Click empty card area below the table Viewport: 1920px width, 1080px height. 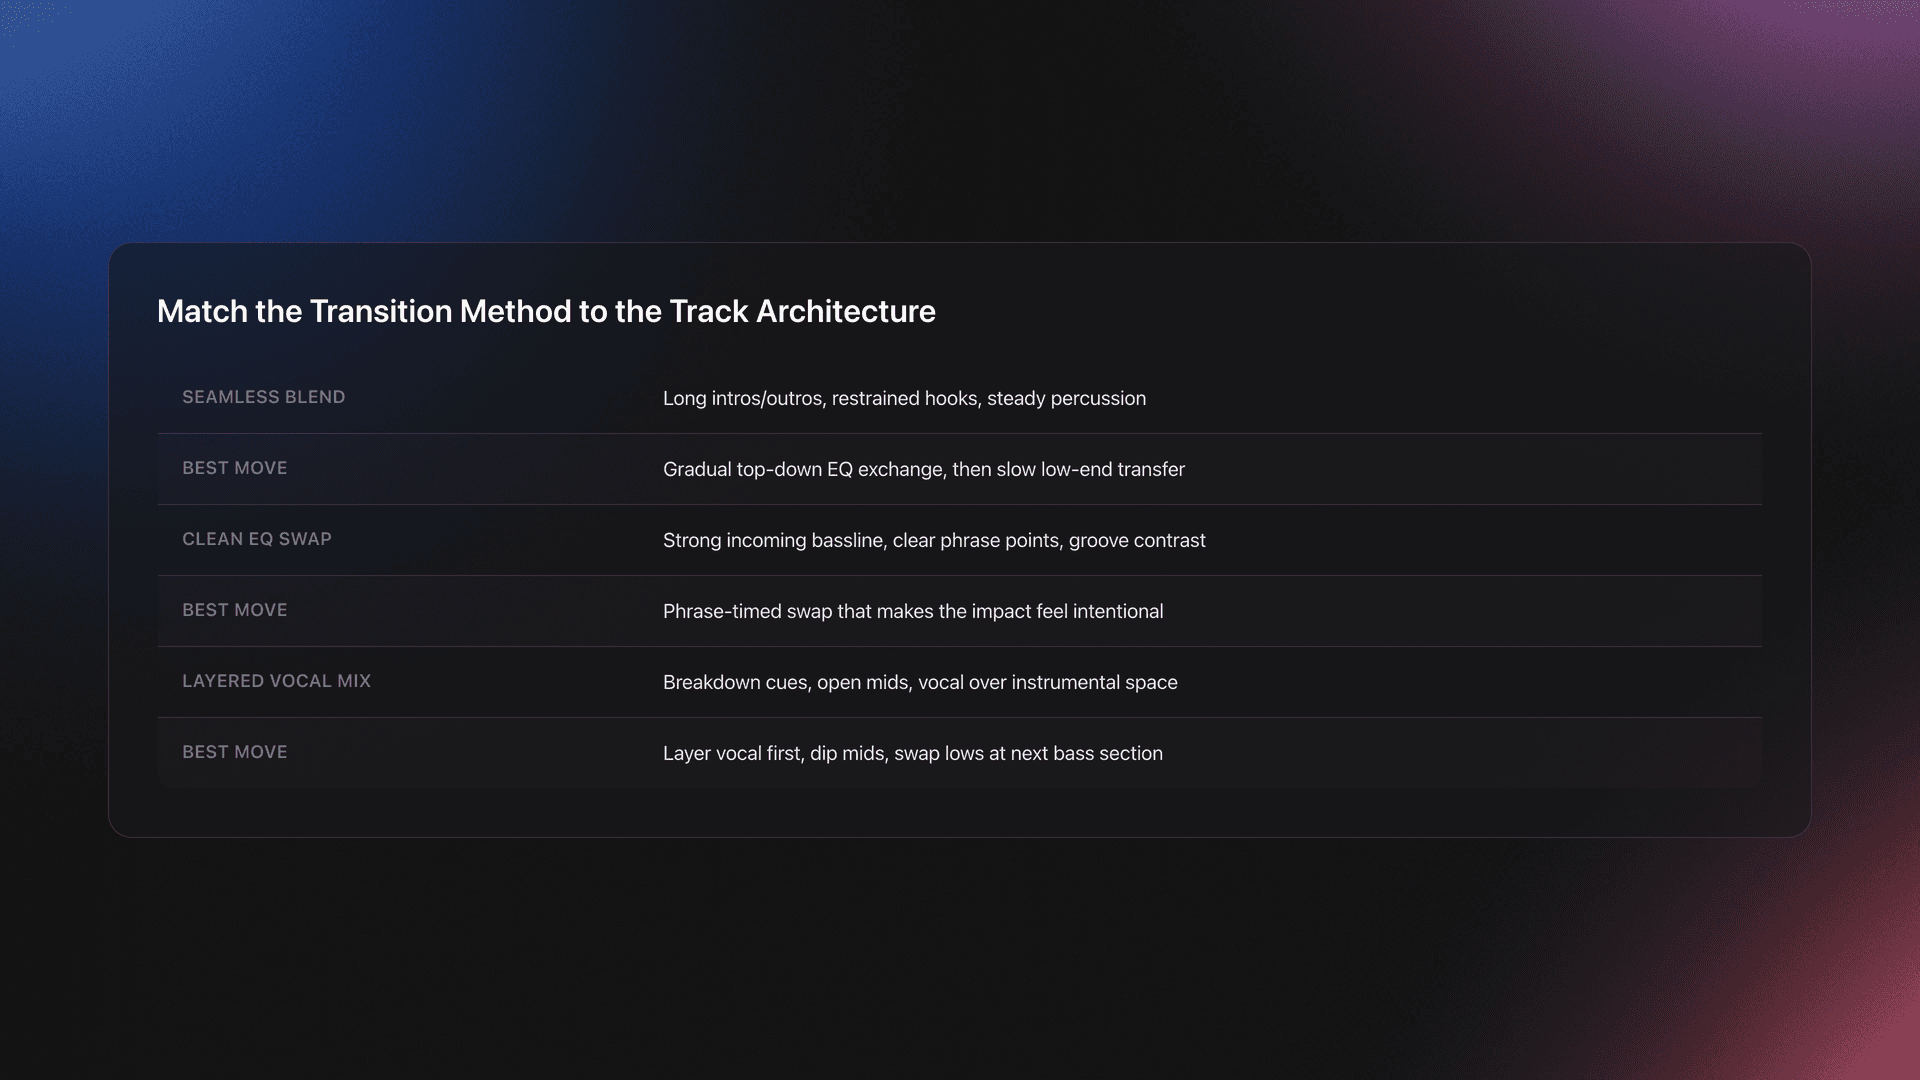pos(958,812)
